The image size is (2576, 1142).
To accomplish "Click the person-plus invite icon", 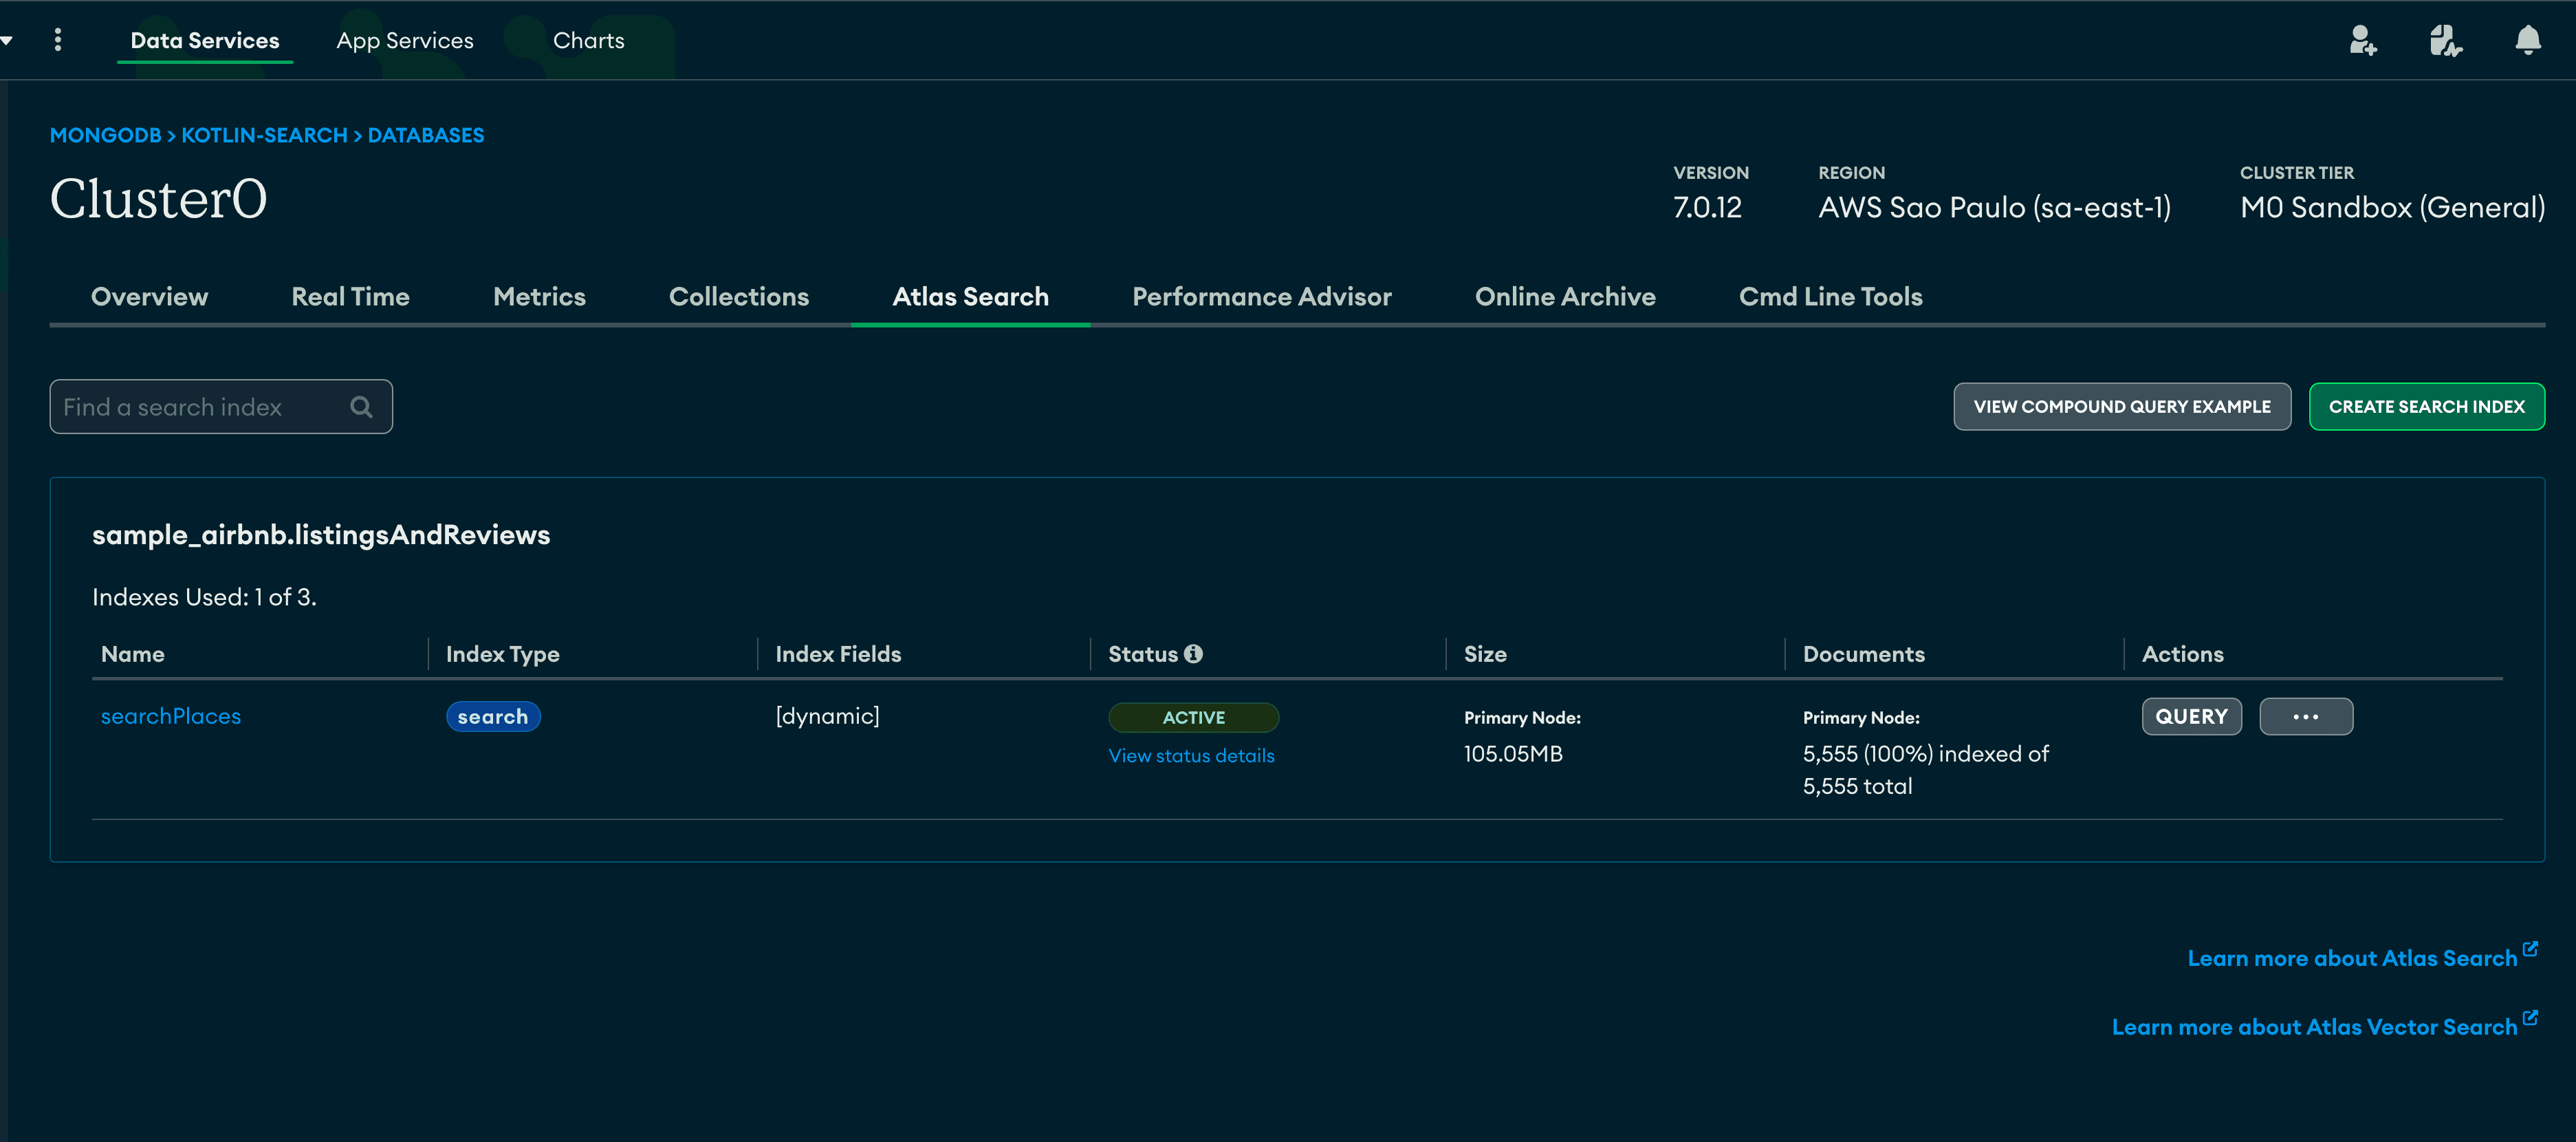I will [2362, 39].
